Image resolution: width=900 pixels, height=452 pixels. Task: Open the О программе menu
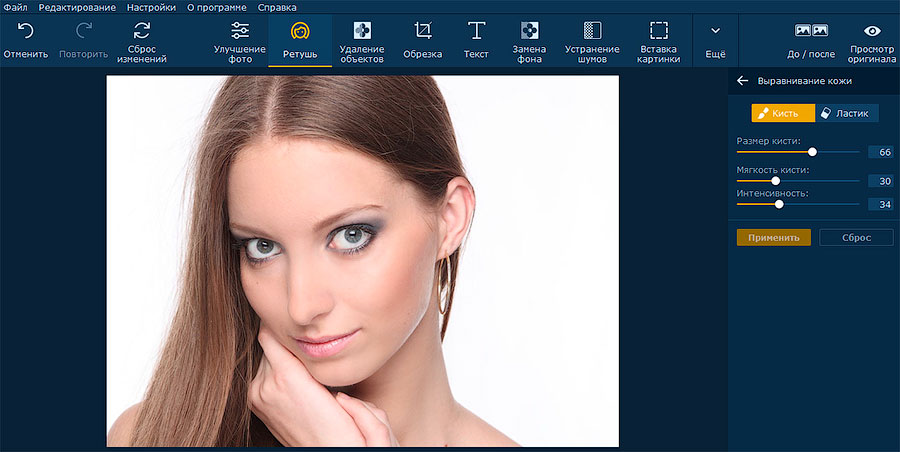216,7
